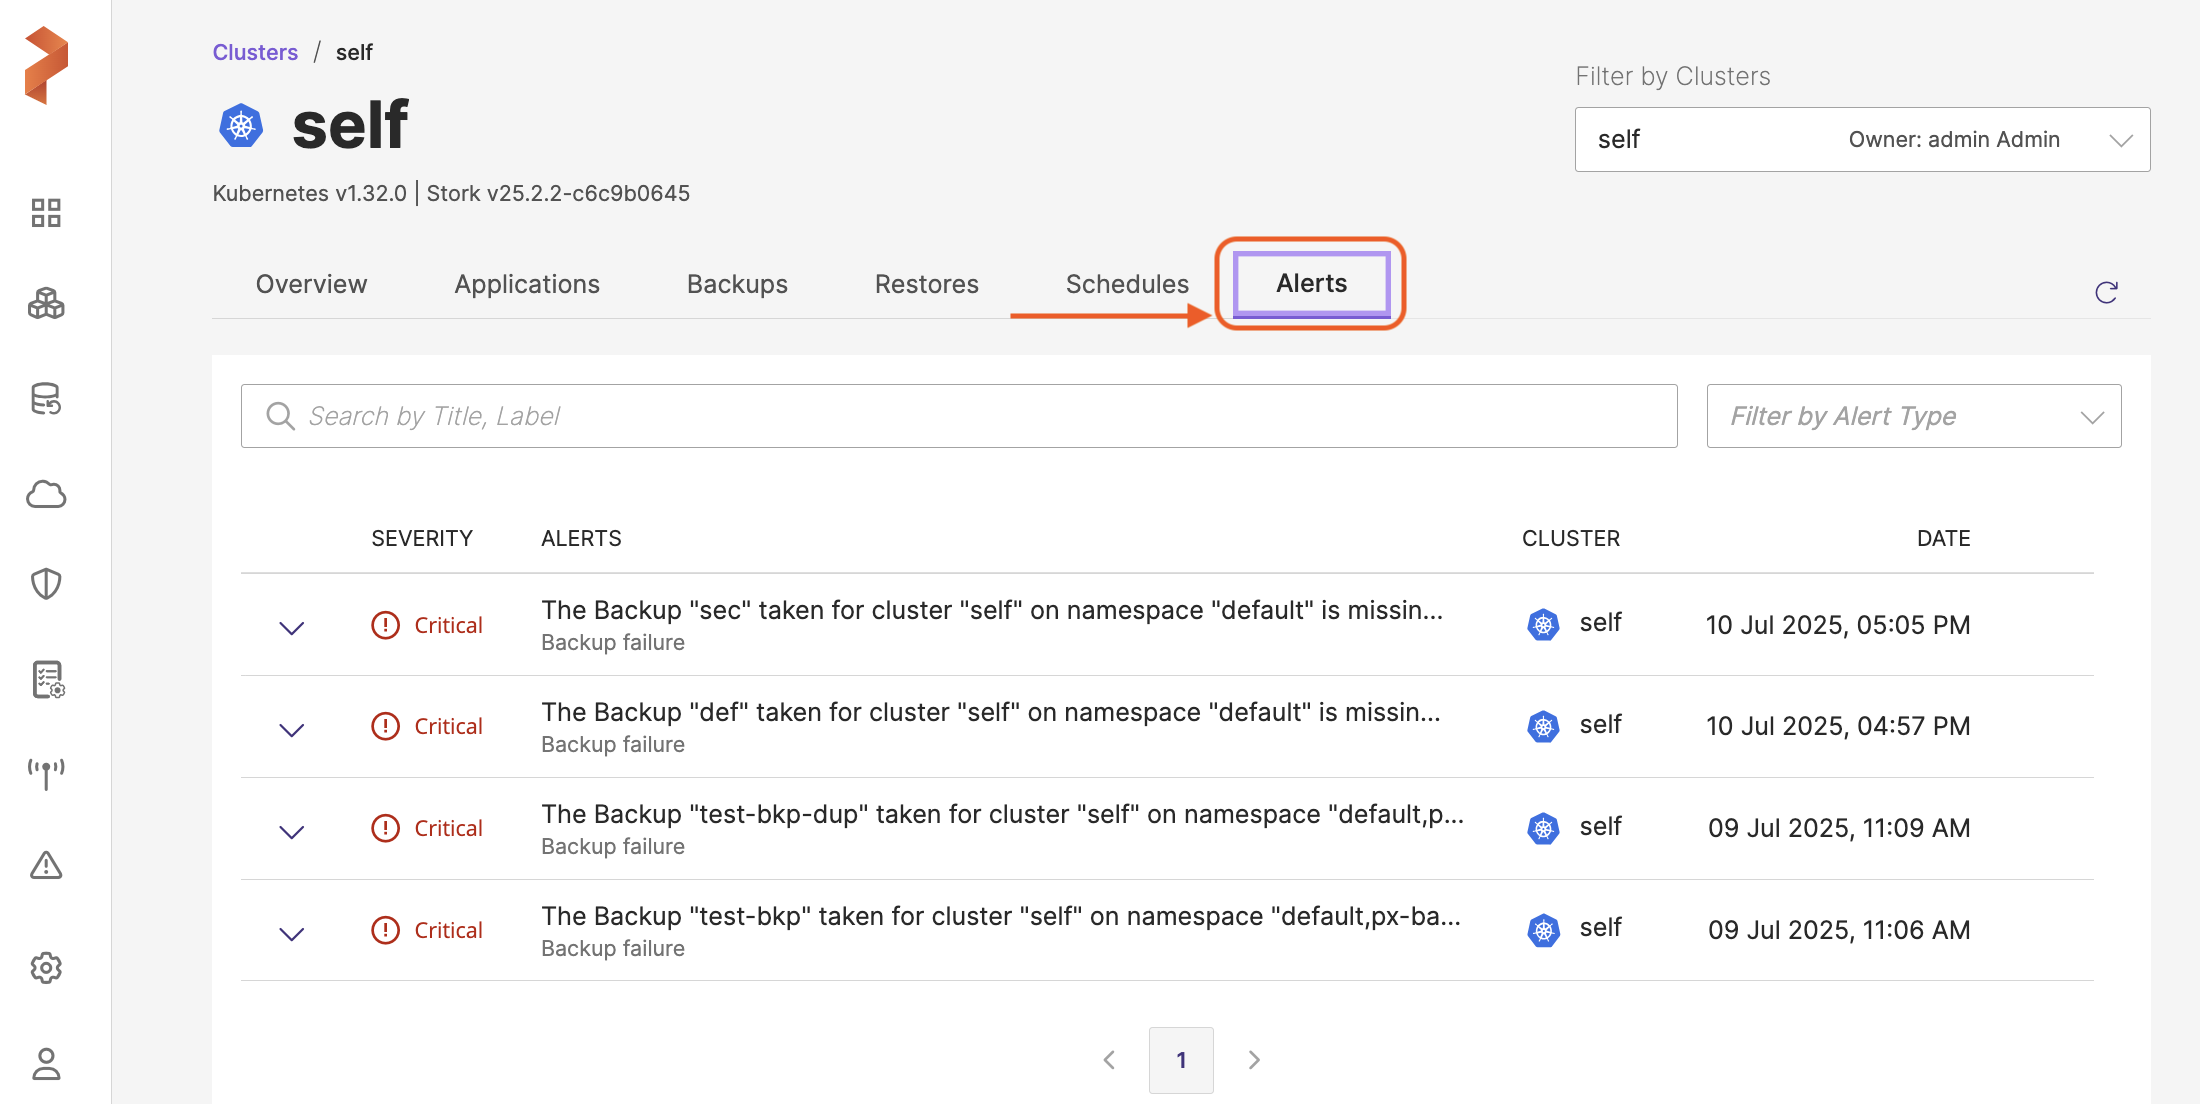Go to next page arrow in pagination
This screenshot has width=2200, height=1104.
click(x=1254, y=1059)
